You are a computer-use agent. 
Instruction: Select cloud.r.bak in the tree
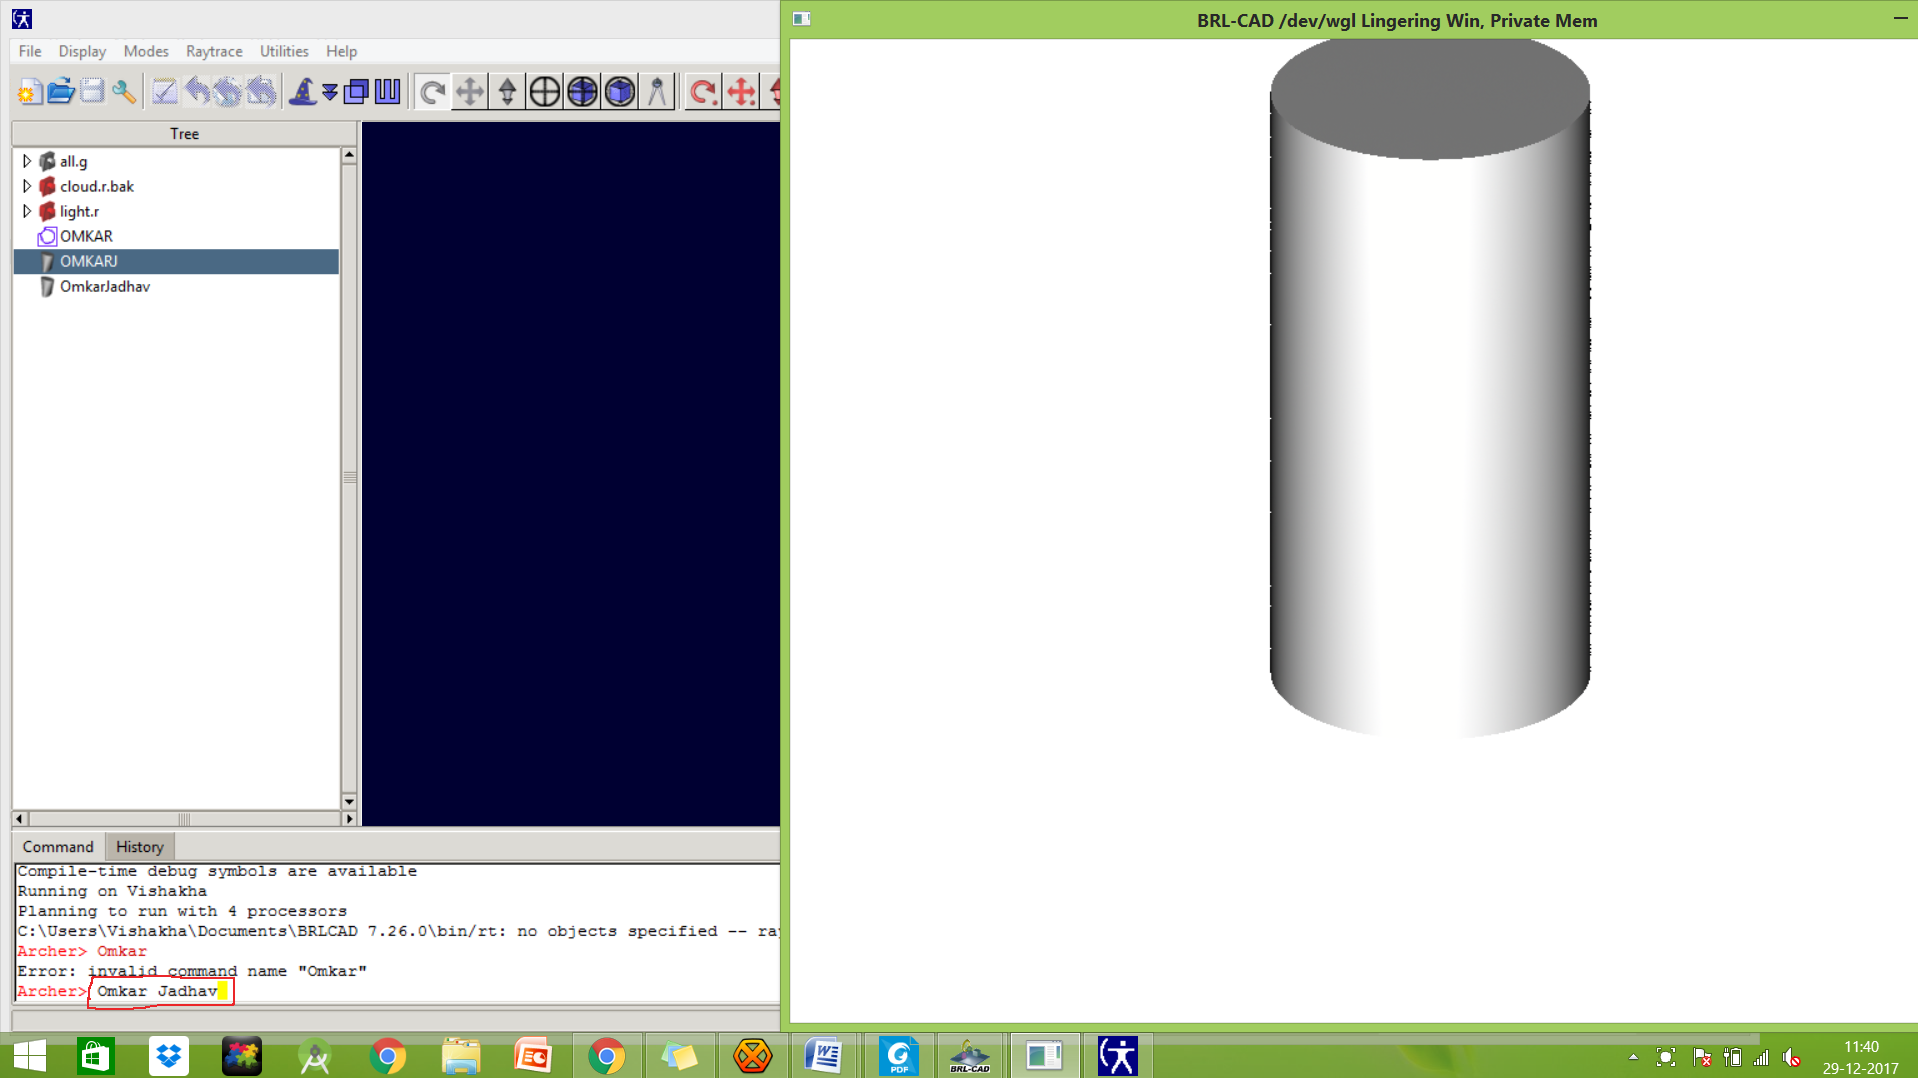(96, 186)
